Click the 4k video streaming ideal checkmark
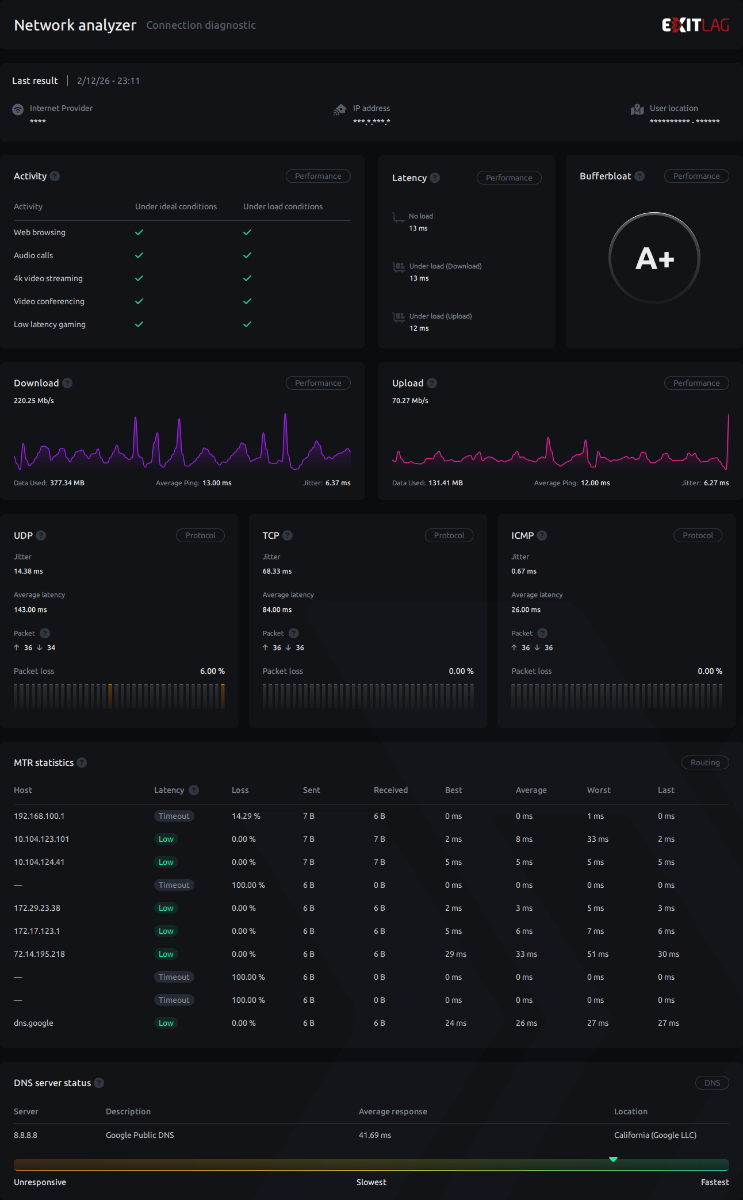743x1200 pixels. 139,278
